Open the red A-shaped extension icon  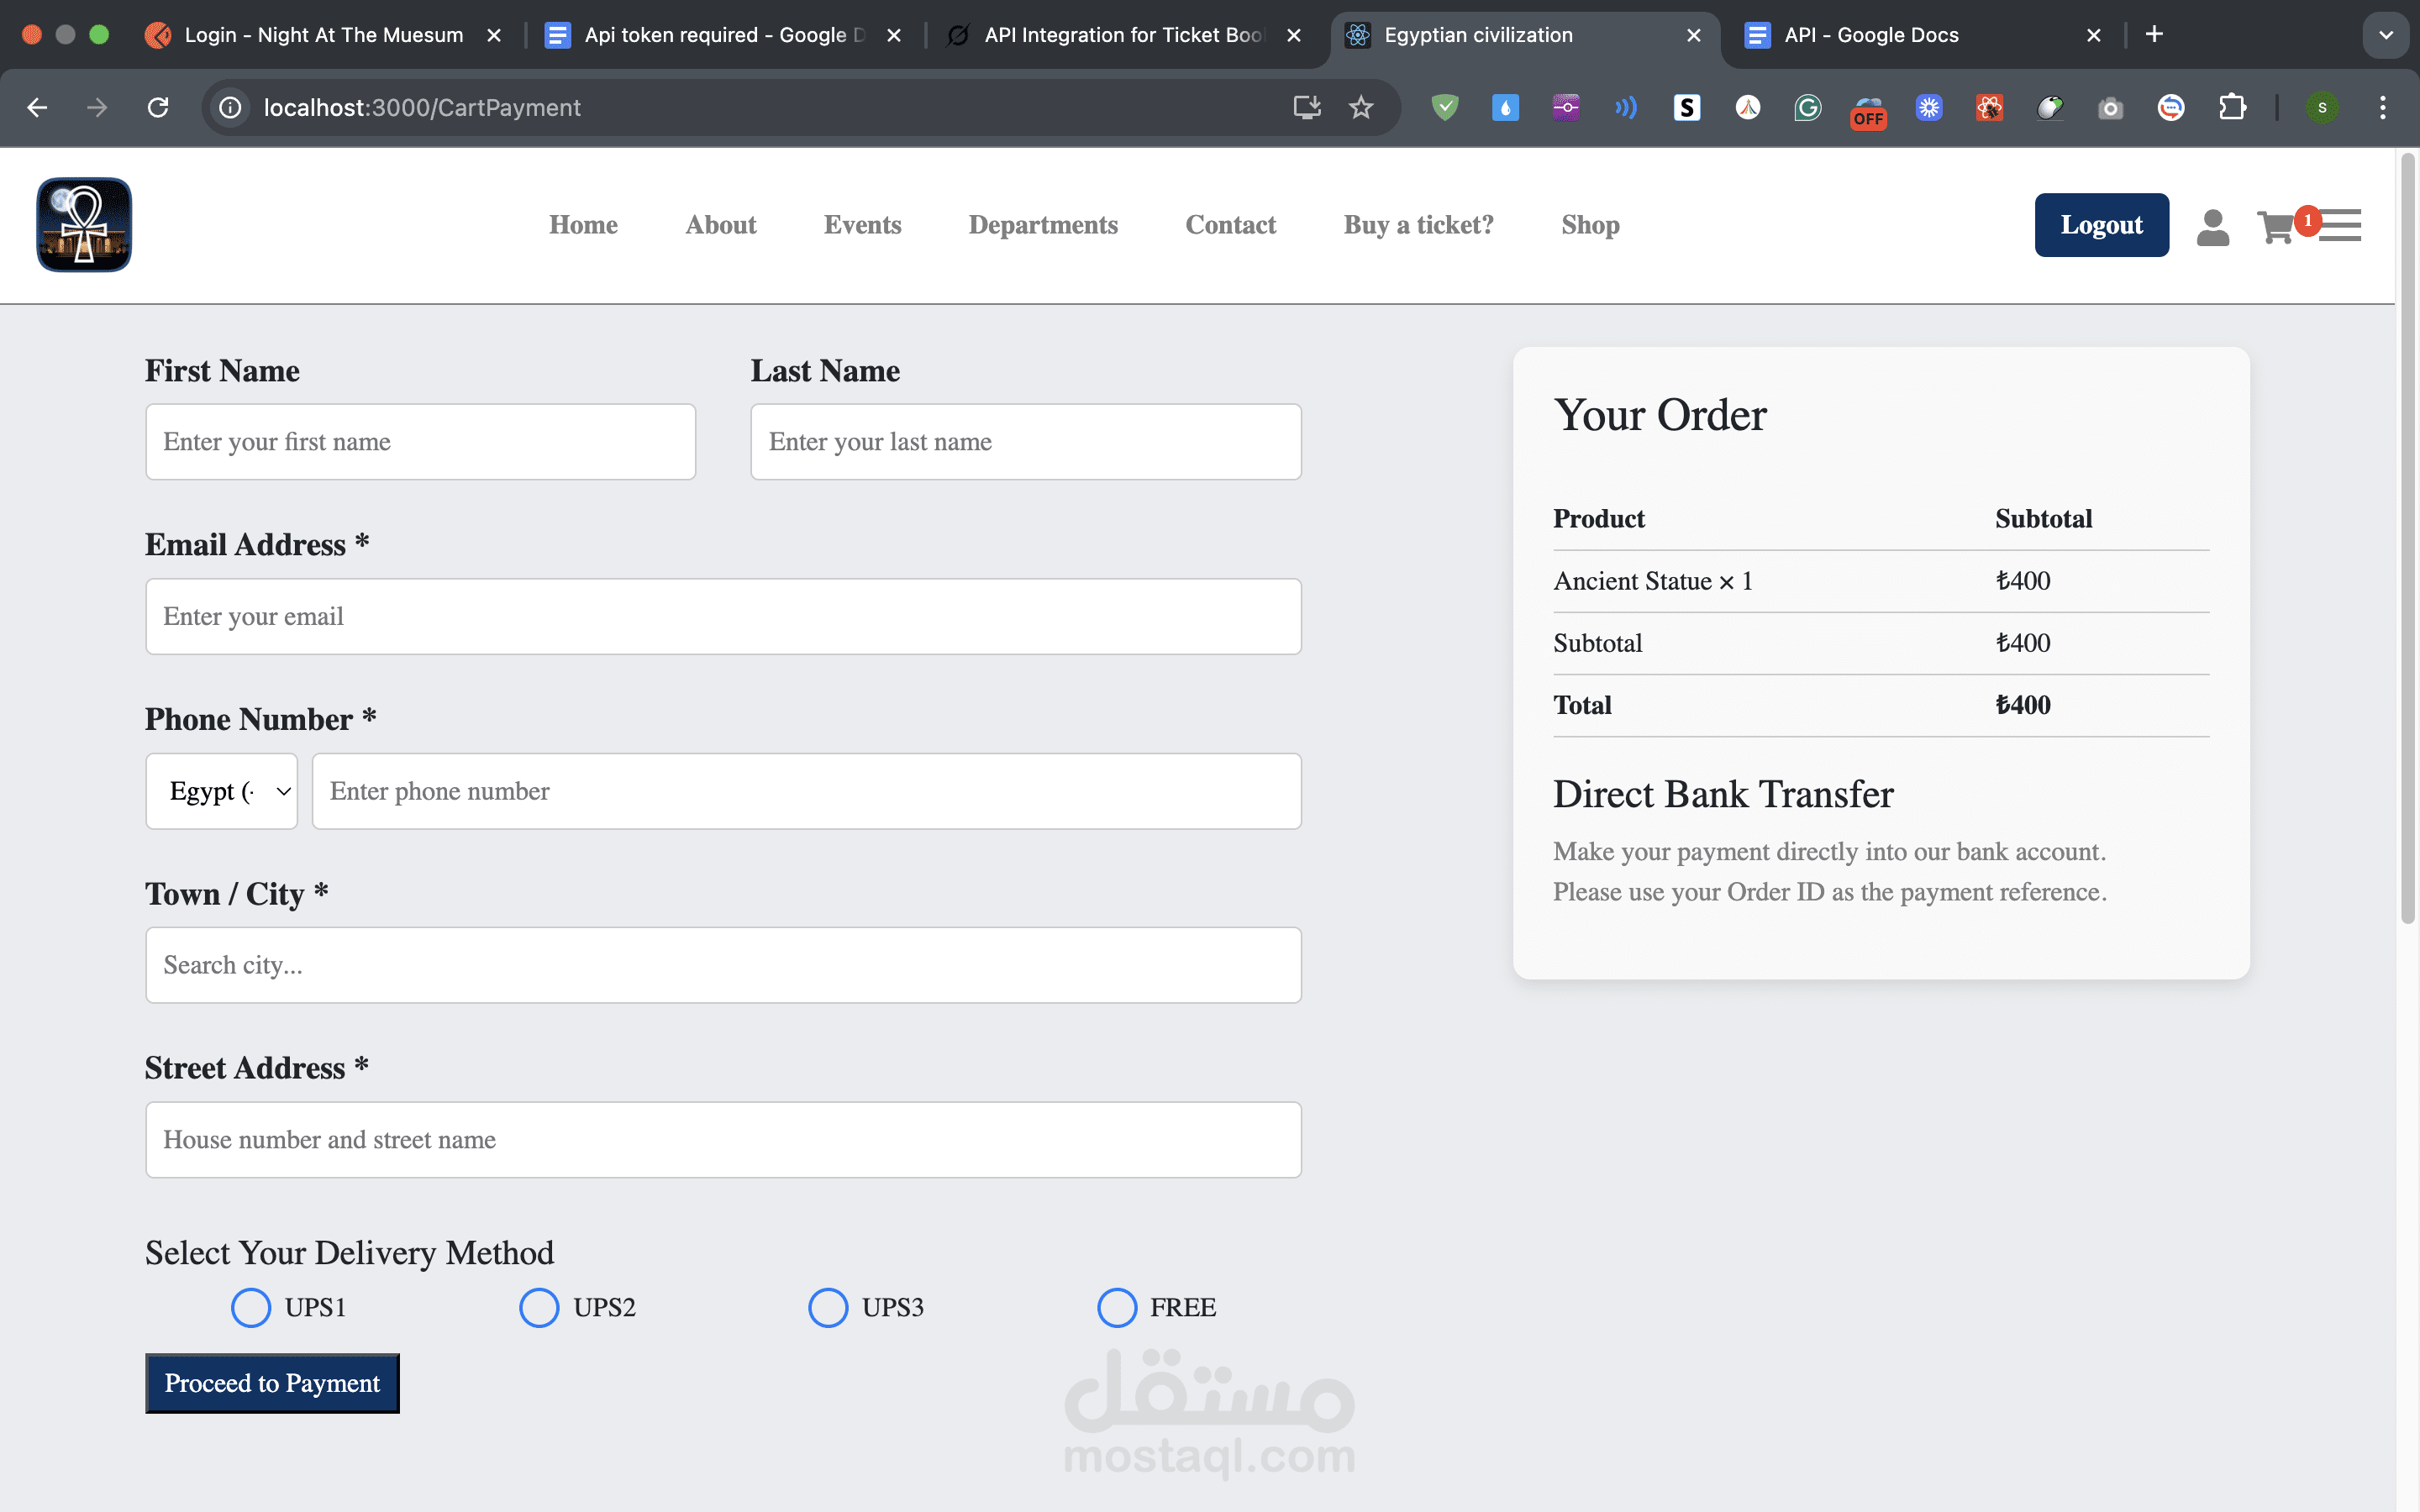(x=1747, y=108)
